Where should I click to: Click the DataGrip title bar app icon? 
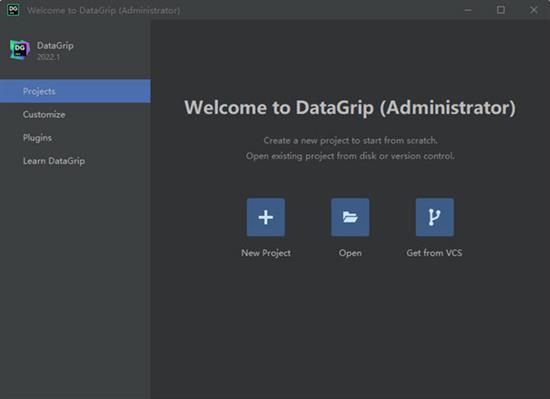click(x=13, y=10)
